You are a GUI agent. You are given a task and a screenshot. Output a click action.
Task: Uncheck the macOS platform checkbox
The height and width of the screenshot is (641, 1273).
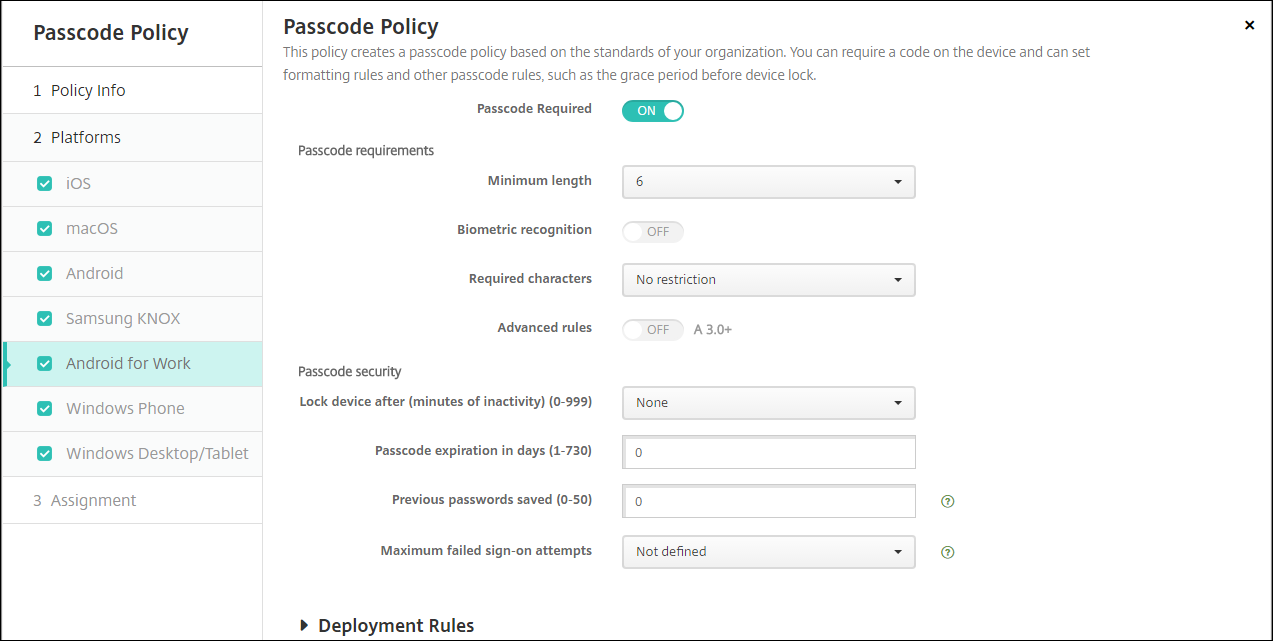point(44,229)
